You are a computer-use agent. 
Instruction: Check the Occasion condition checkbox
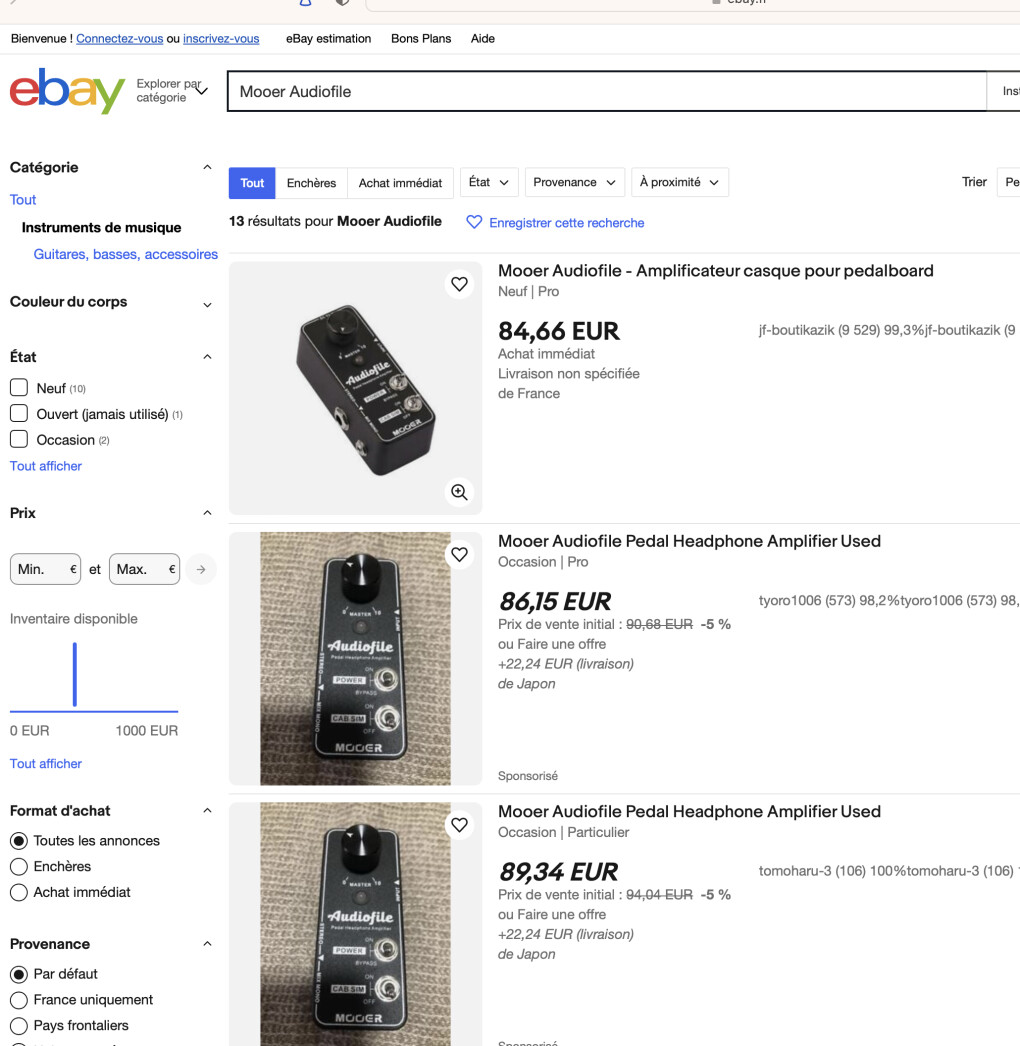point(19,439)
